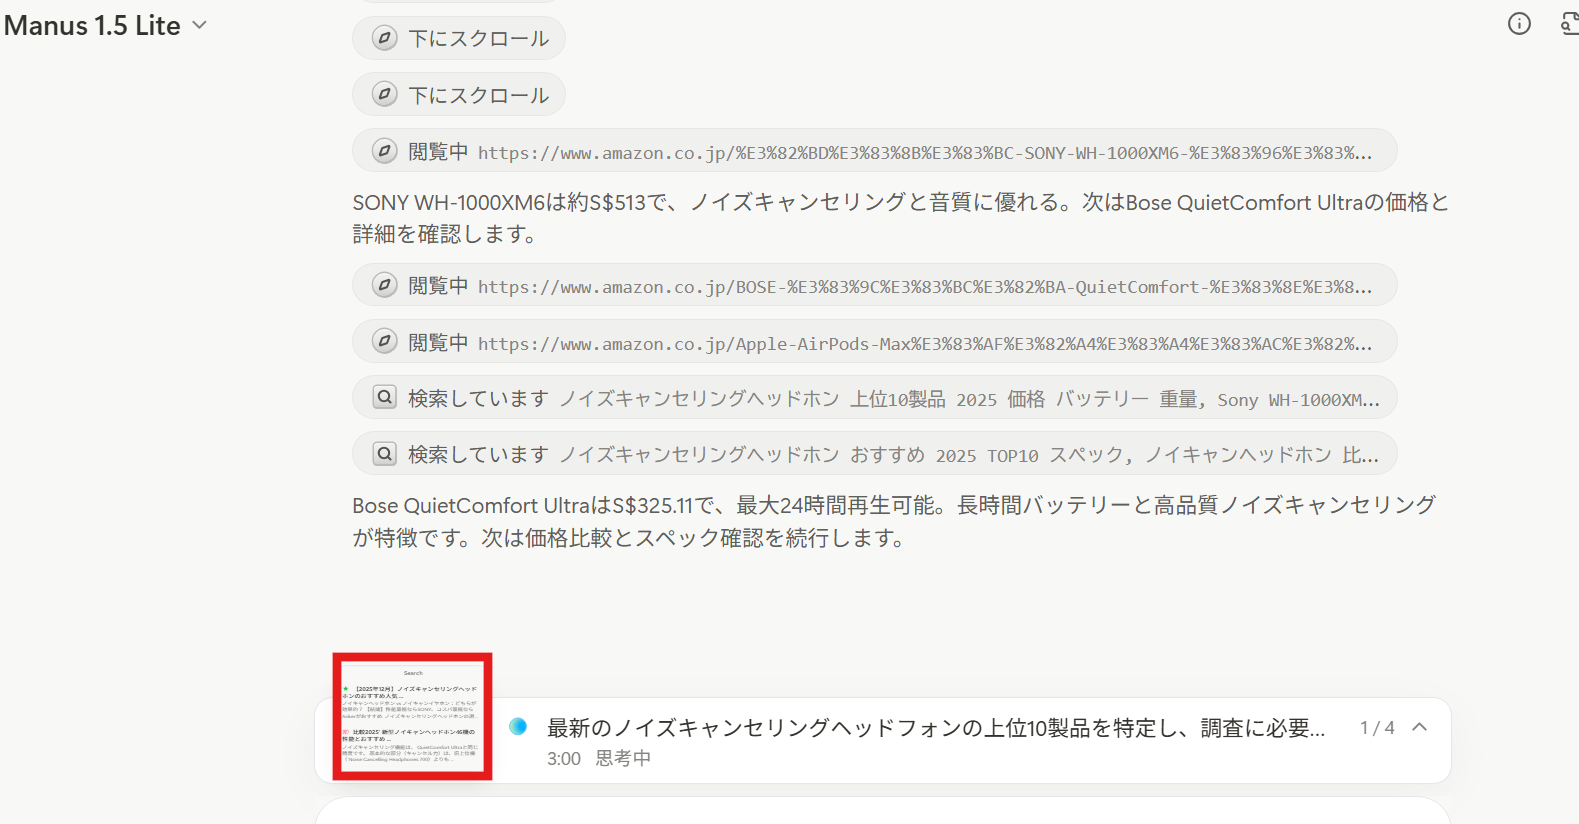The image size is (1579, 824).
Task: Click the info icon in the header
Action: pyautogui.click(x=1519, y=24)
